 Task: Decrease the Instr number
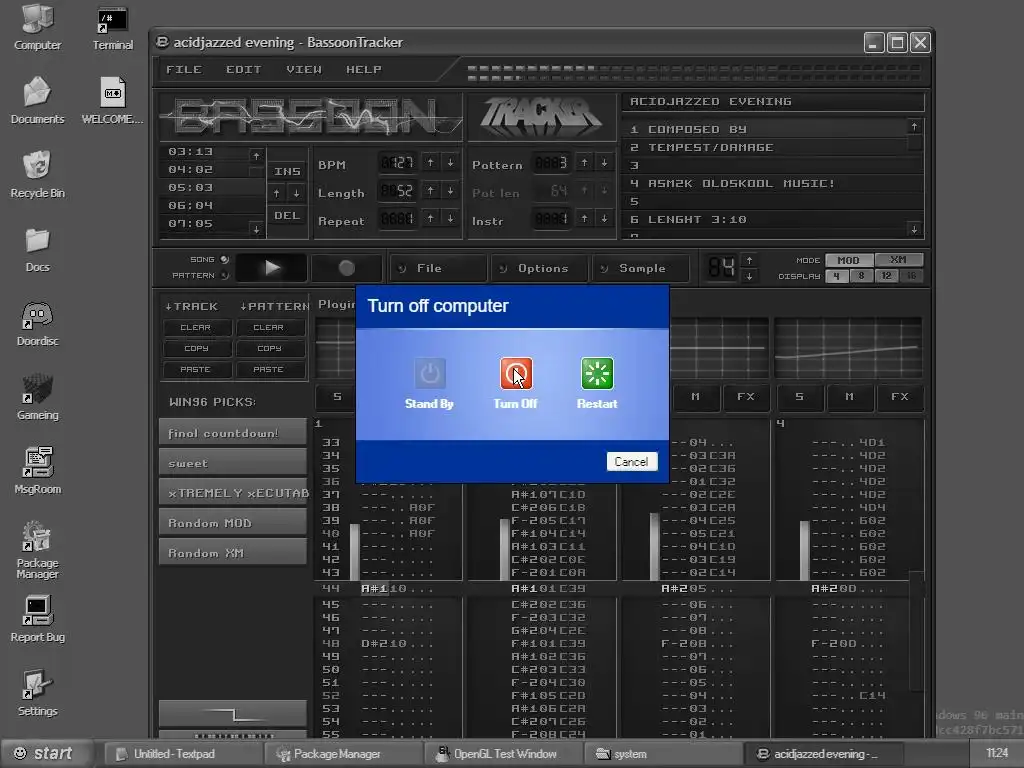[x=605, y=219]
